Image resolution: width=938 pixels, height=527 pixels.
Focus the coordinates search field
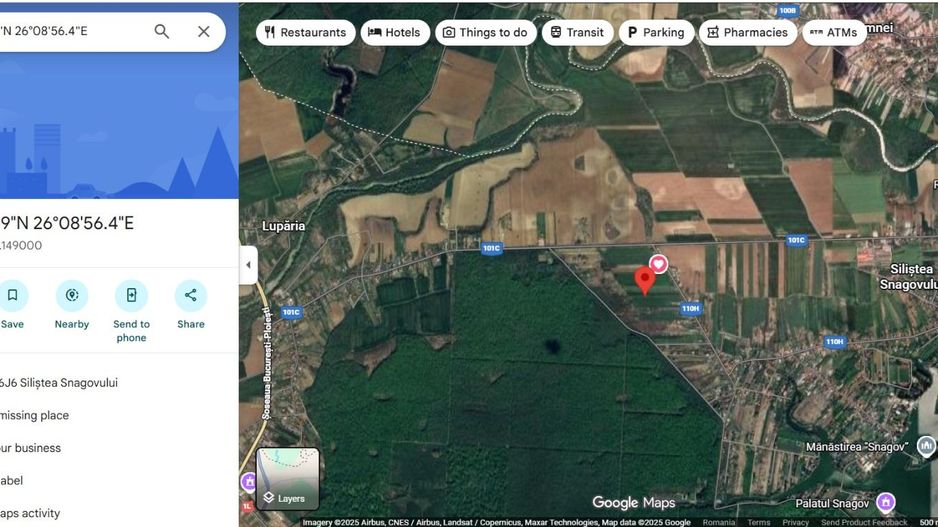[x=72, y=31]
